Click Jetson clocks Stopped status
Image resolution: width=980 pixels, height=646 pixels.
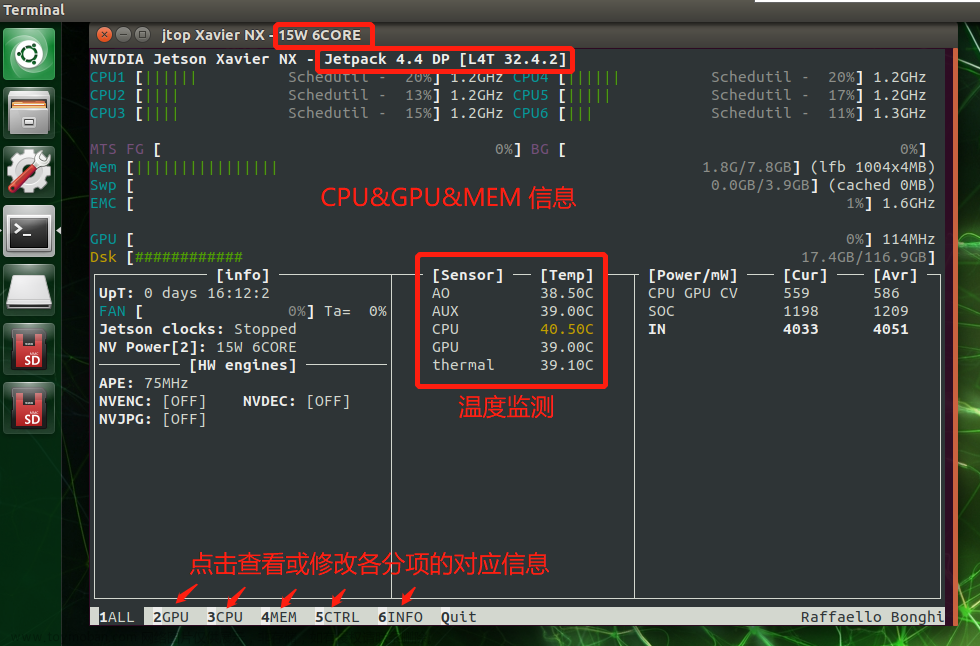(198, 329)
